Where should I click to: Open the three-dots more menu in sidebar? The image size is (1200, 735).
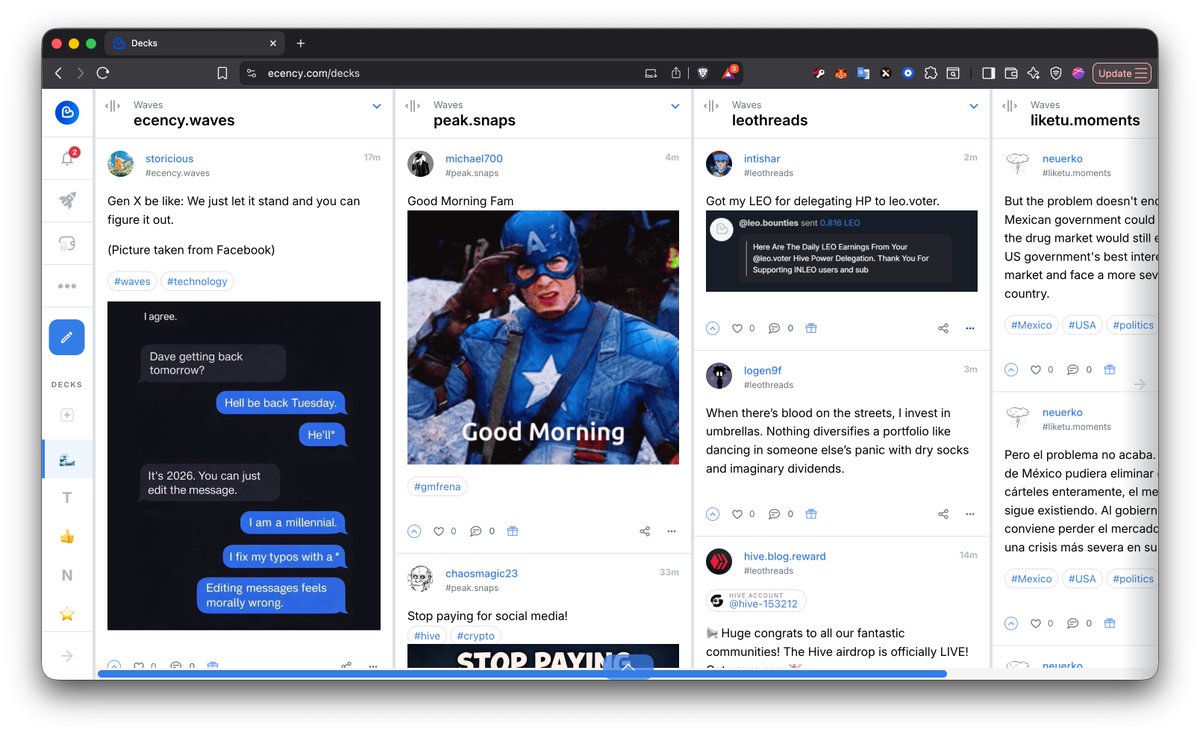67,286
